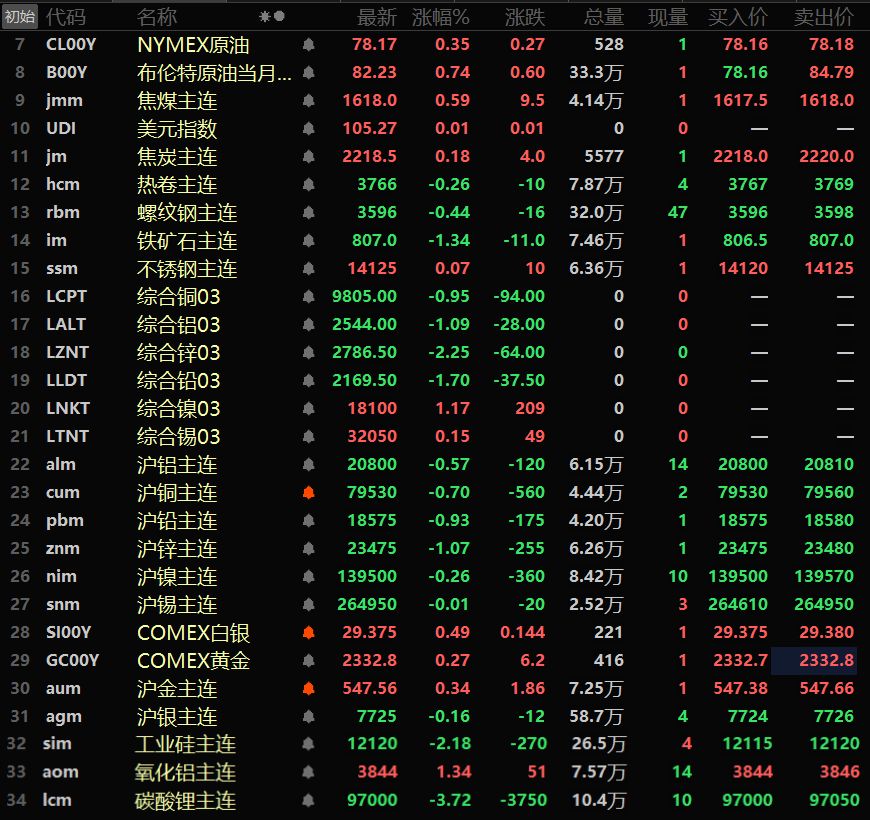Open the 布伦特原油当月 contract name
The height and width of the screenshot is (820, 870).
(x=214, y=73)
